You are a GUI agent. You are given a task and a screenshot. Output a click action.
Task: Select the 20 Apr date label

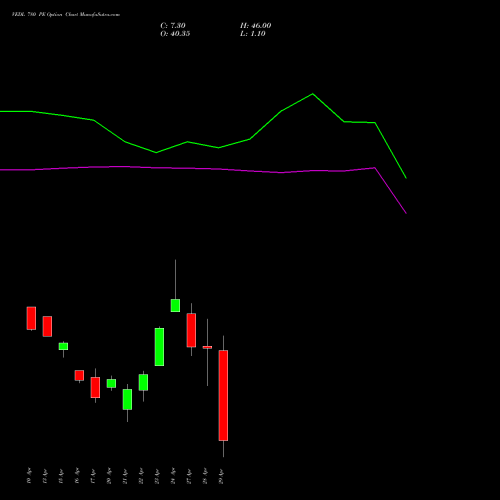[x=109, y=476]
